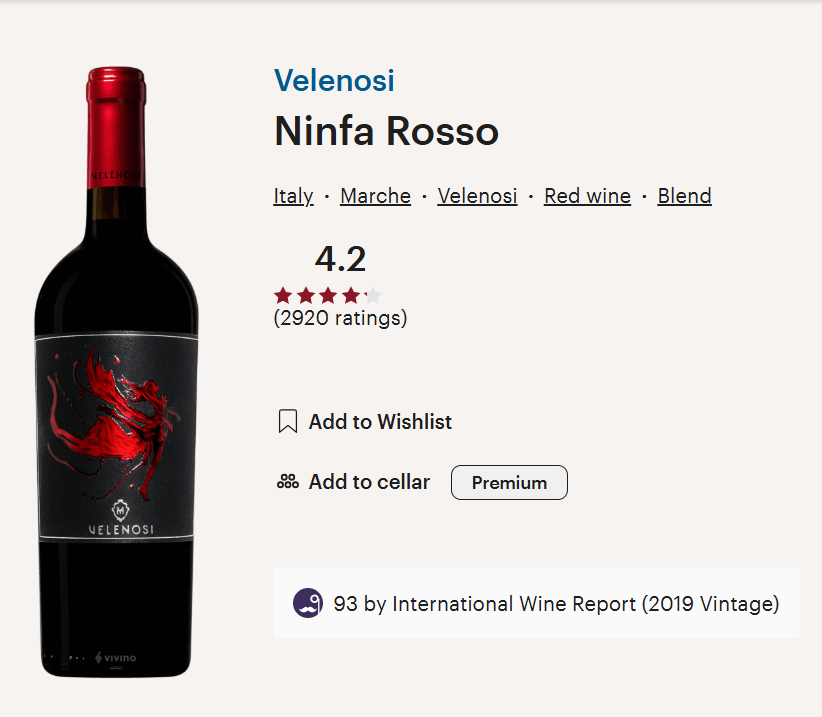Screen dimensions: 822x717
Task: Click the Premium badge button
Action: tap(509, 482)
